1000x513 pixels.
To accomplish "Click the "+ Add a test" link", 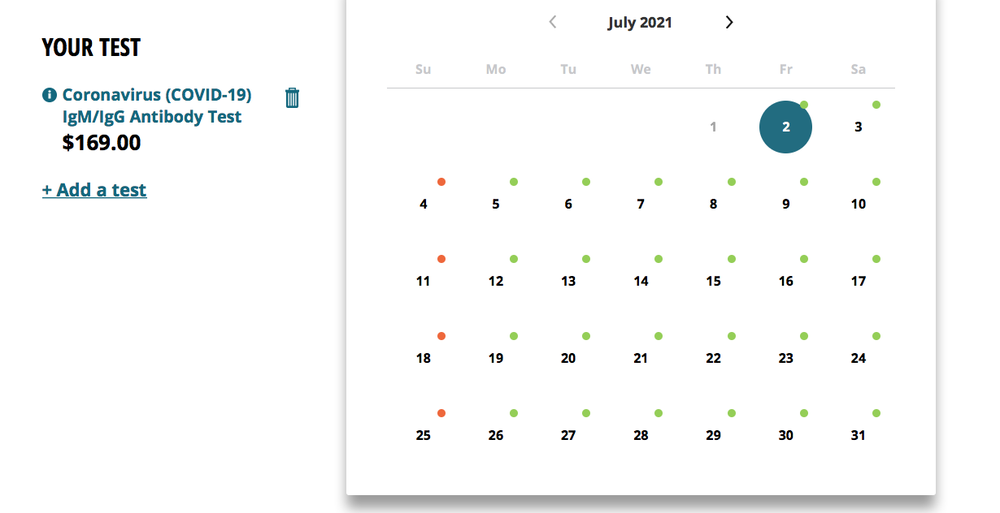I will 94,190.
